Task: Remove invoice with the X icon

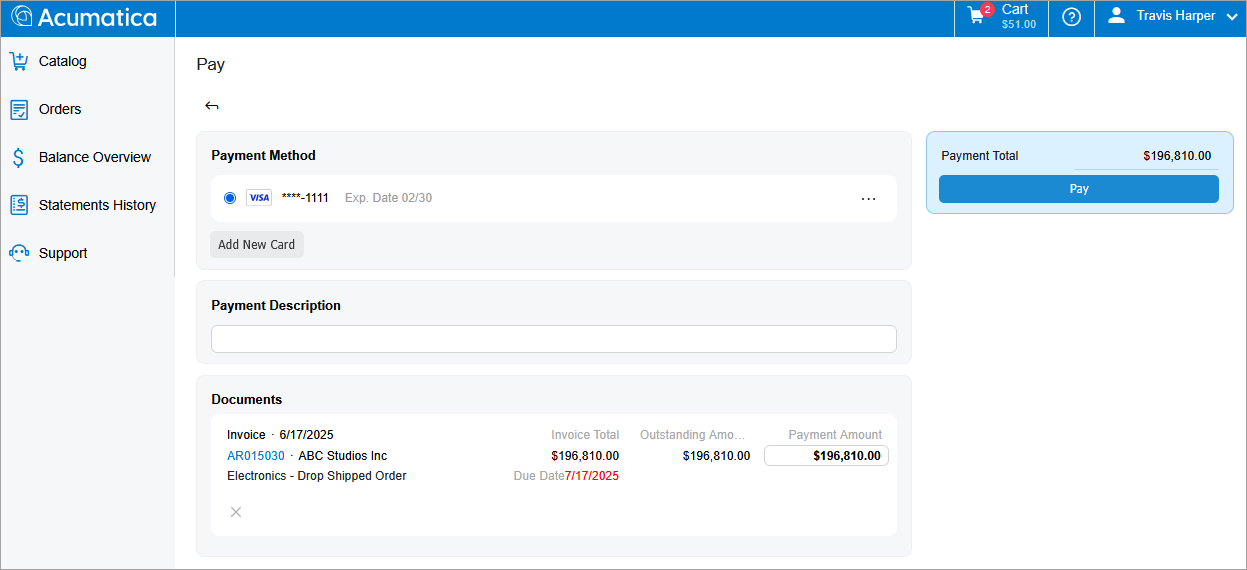Action: click(x=236, y=512)
